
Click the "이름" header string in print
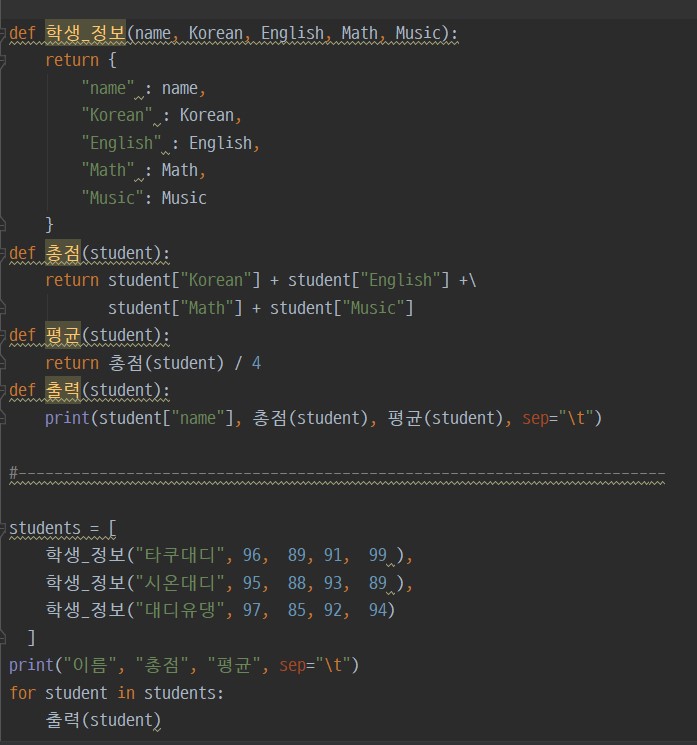pyautogui.click(x=90, y=665)
